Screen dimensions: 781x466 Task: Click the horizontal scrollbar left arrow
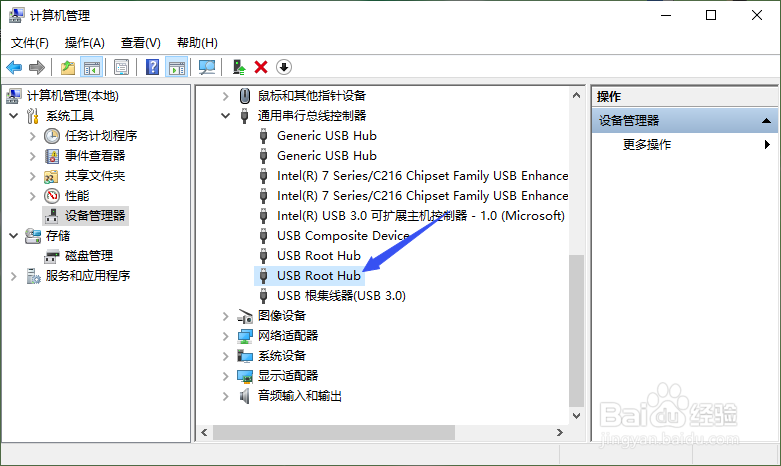(x=204, y=432)
